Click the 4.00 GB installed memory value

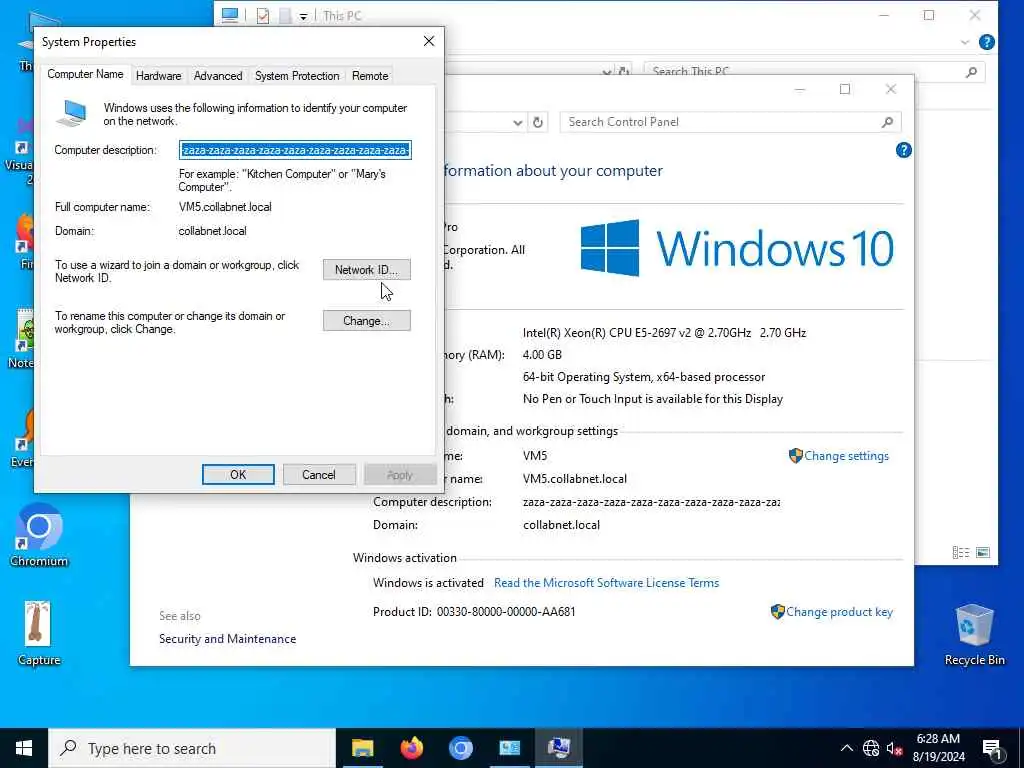(x=542, y=355)
